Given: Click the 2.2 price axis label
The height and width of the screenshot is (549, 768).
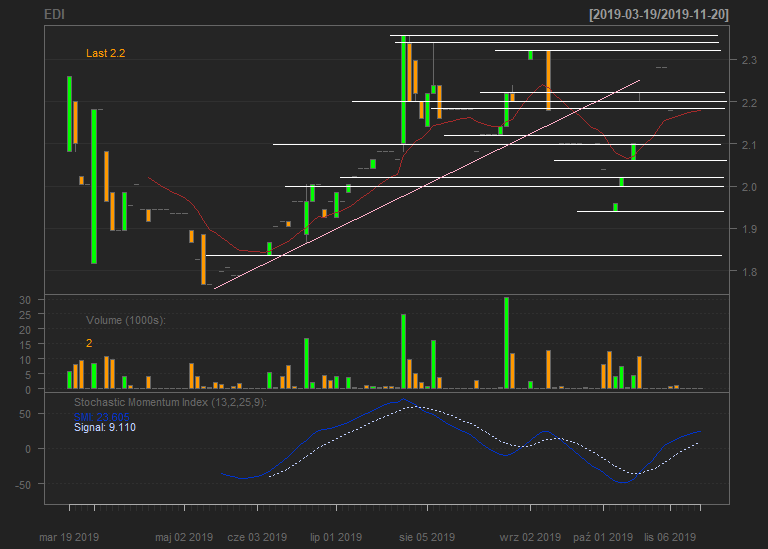Looking at the screenshot, I should click(749, 103).
